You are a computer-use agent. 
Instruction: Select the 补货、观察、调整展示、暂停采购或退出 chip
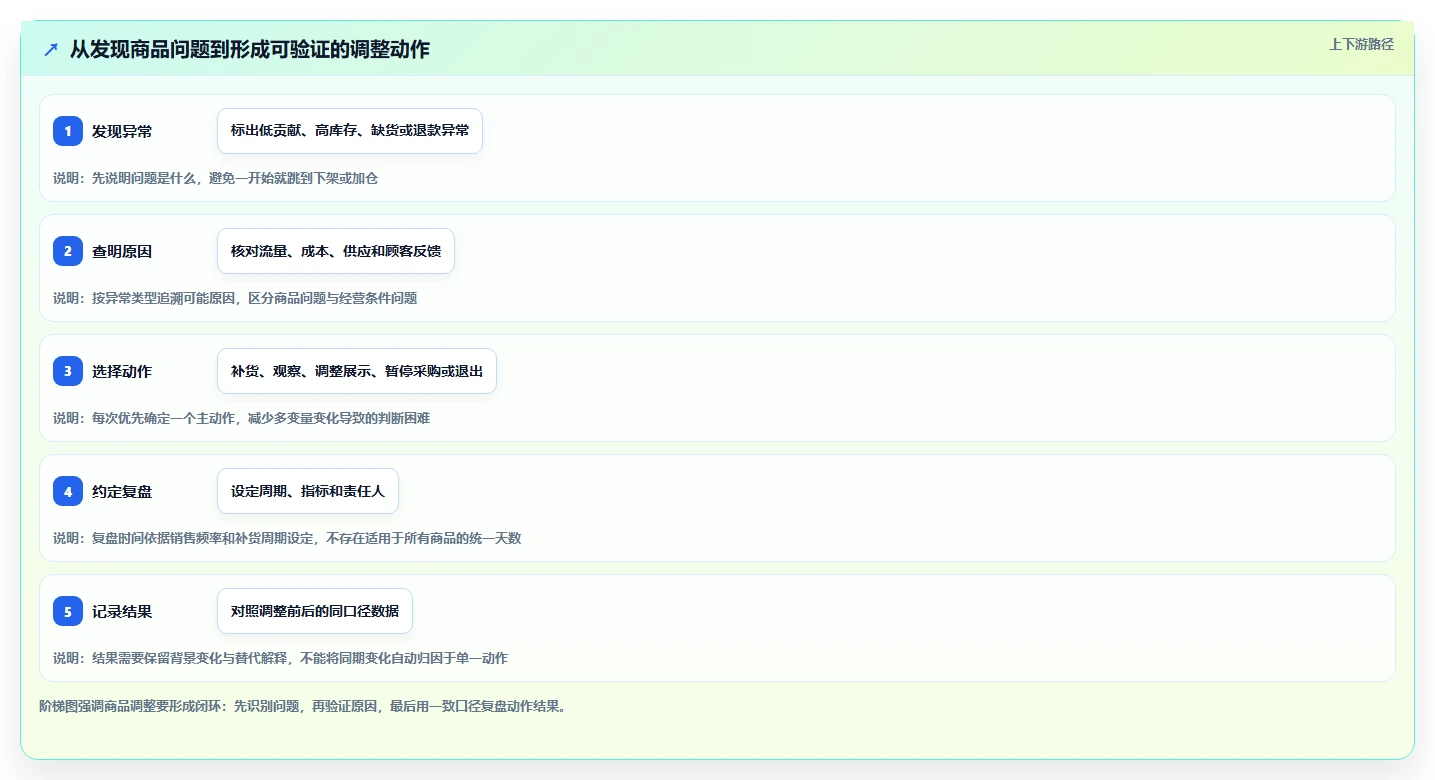click(357, 371)
